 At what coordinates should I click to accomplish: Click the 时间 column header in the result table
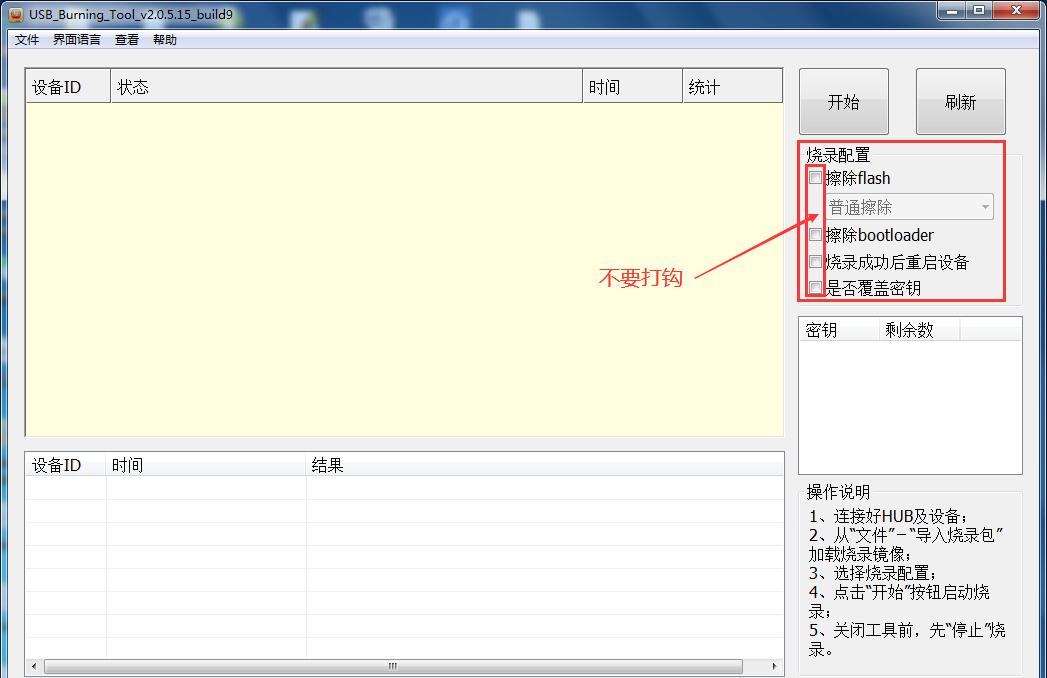(x=206, y=465)
